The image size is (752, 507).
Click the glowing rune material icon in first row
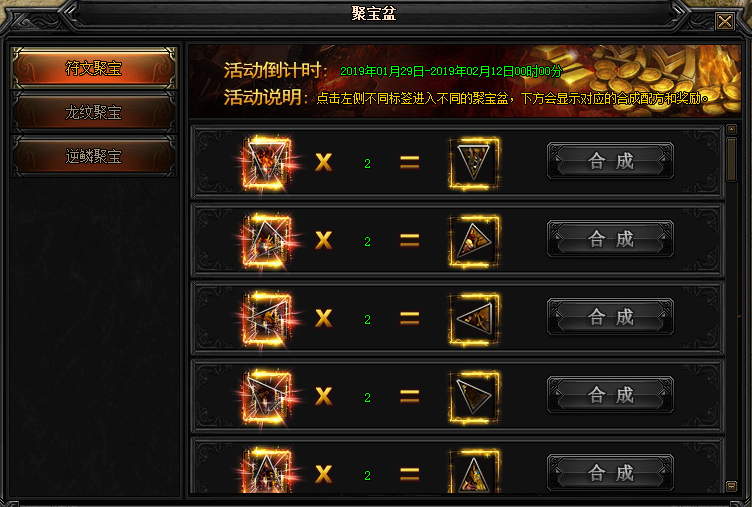point(267,163)
